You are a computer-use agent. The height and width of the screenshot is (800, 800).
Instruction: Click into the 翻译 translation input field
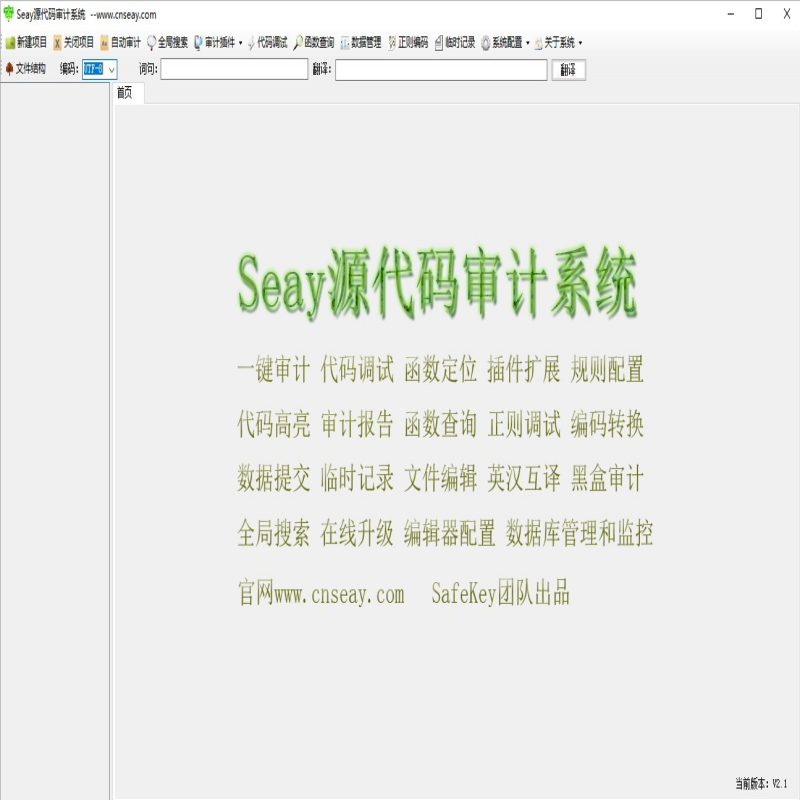pos(441,69)
